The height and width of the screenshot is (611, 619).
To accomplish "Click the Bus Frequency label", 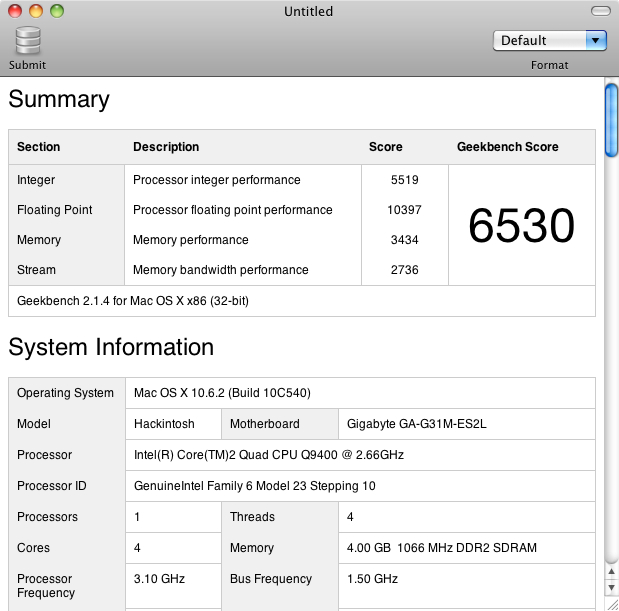I will pos(271,579).
